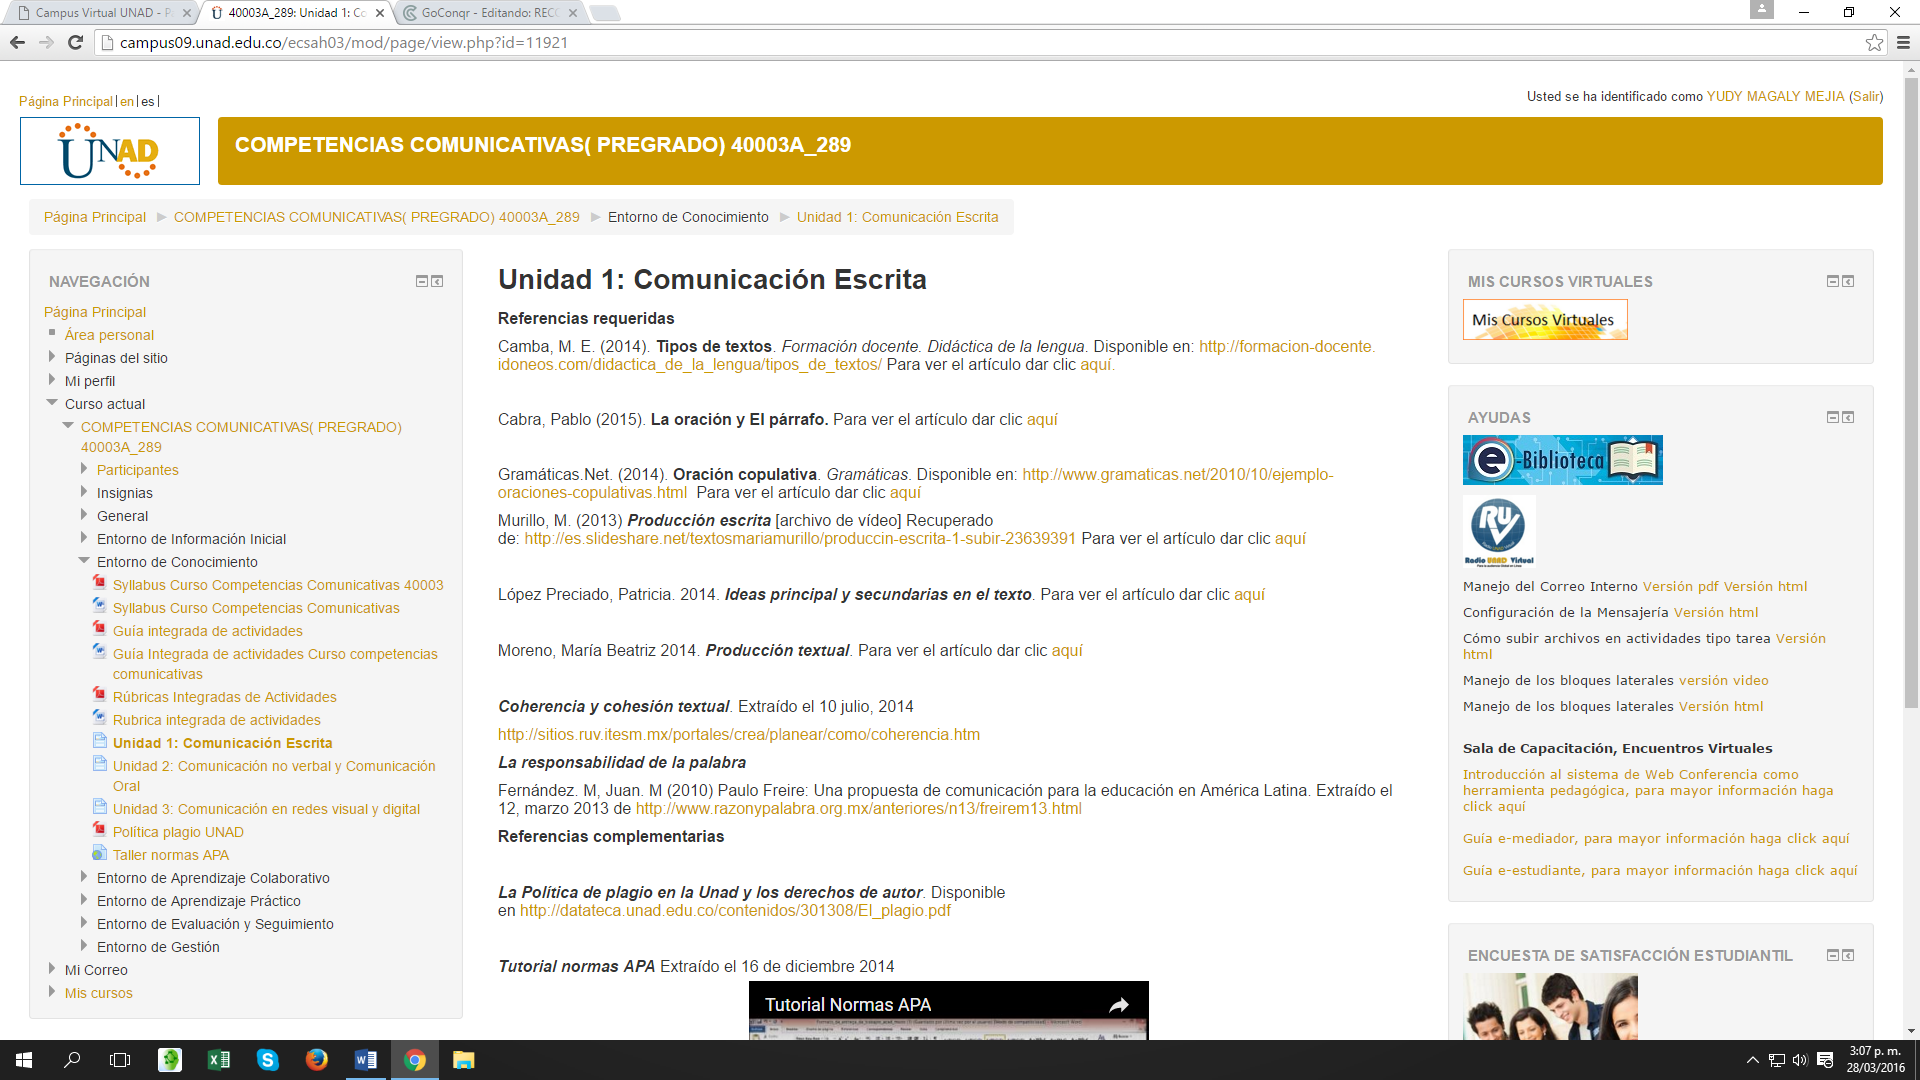This screenshot has width=1920, height=1080.
Task: Hide the Navegación block
Action: [421, 282]
